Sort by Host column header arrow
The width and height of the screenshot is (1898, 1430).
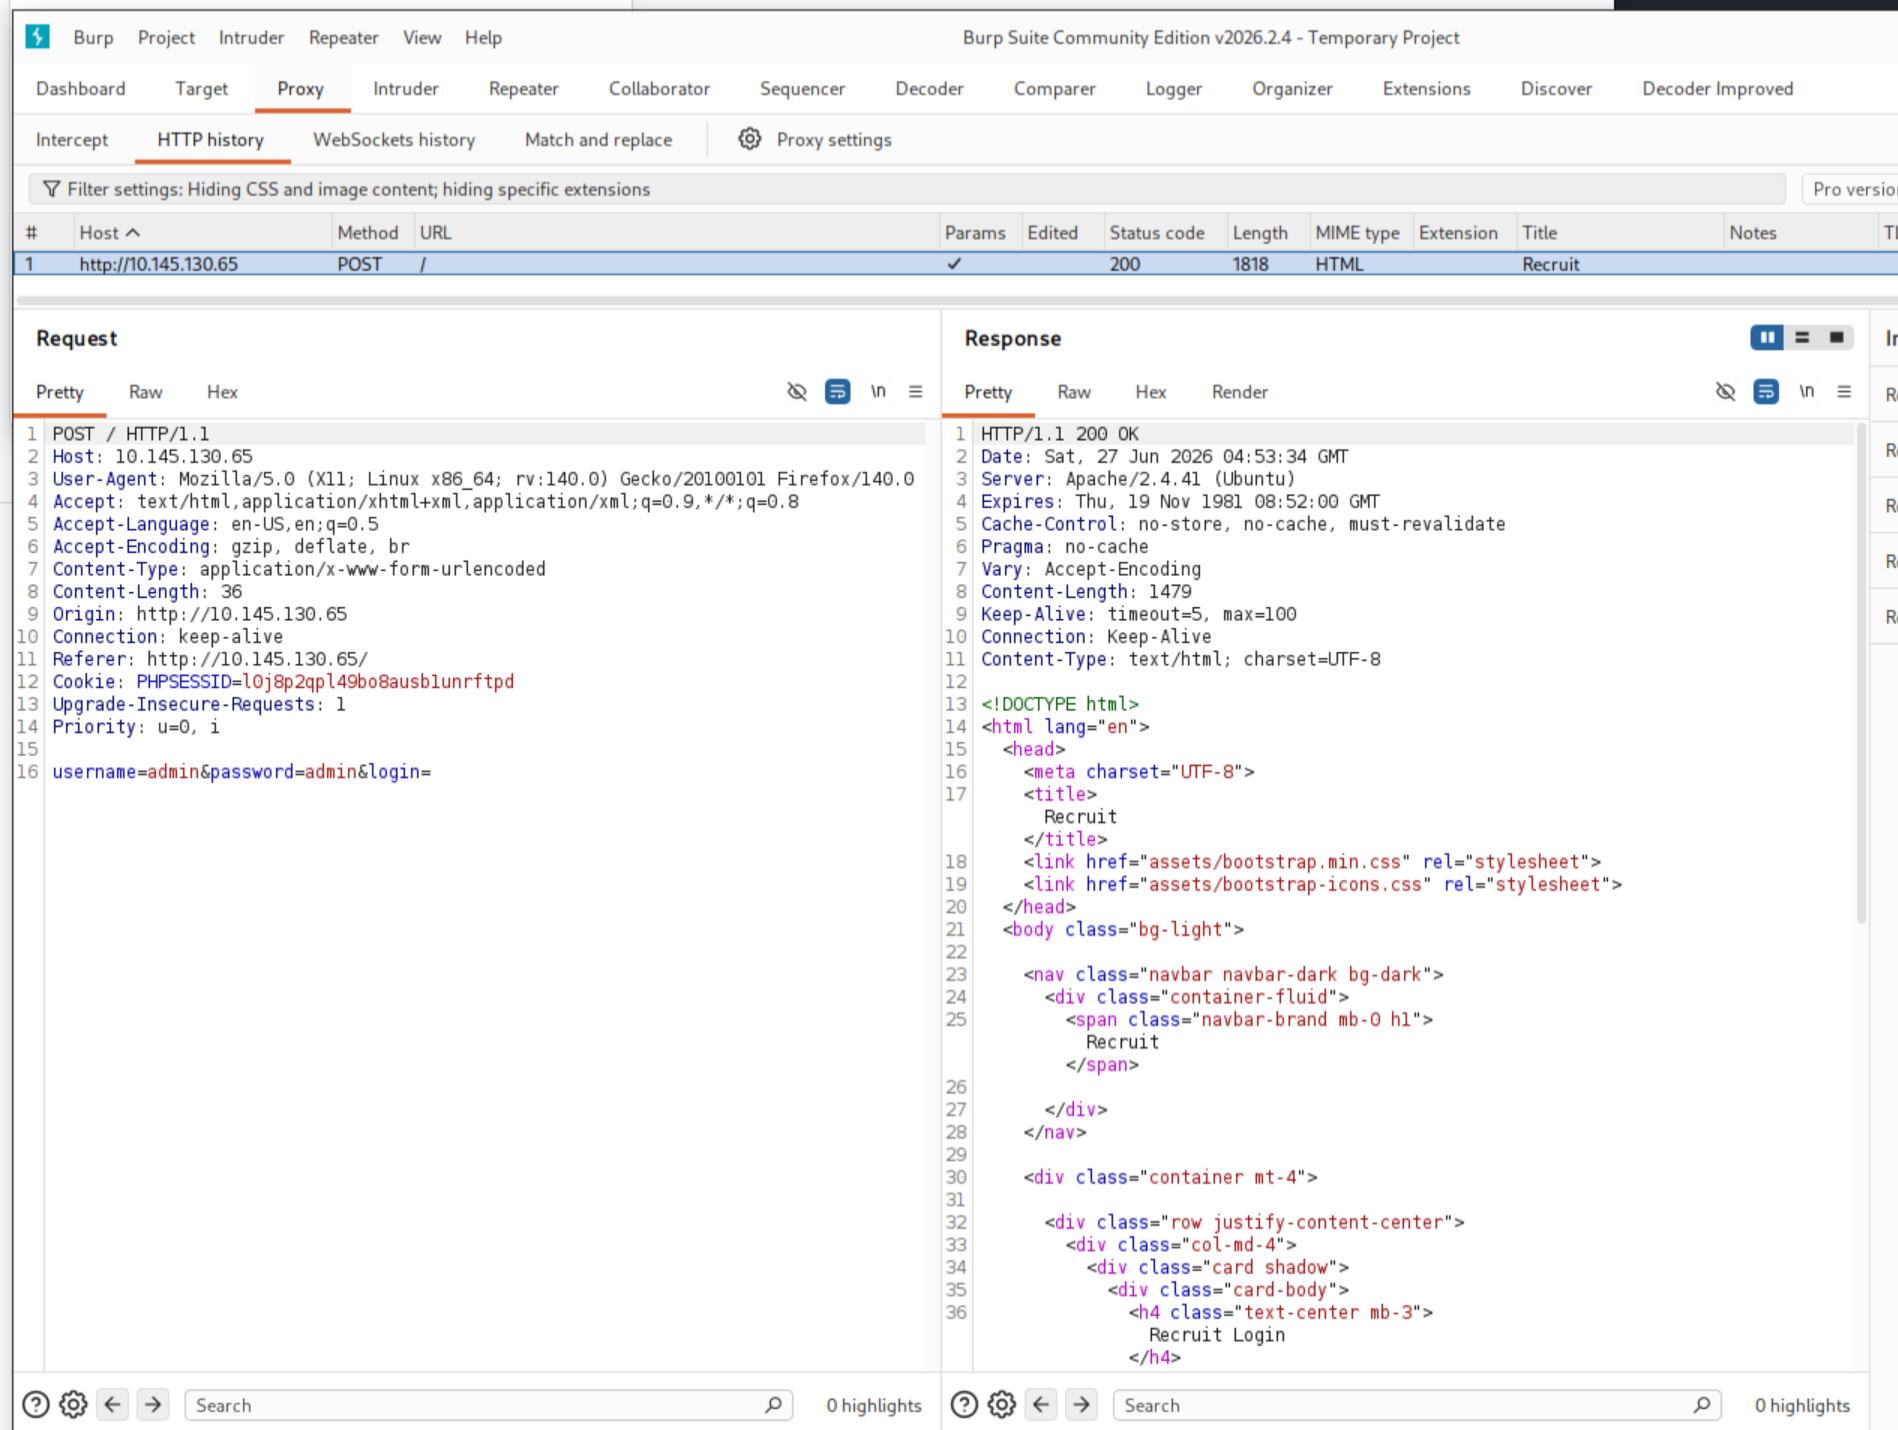133,232
